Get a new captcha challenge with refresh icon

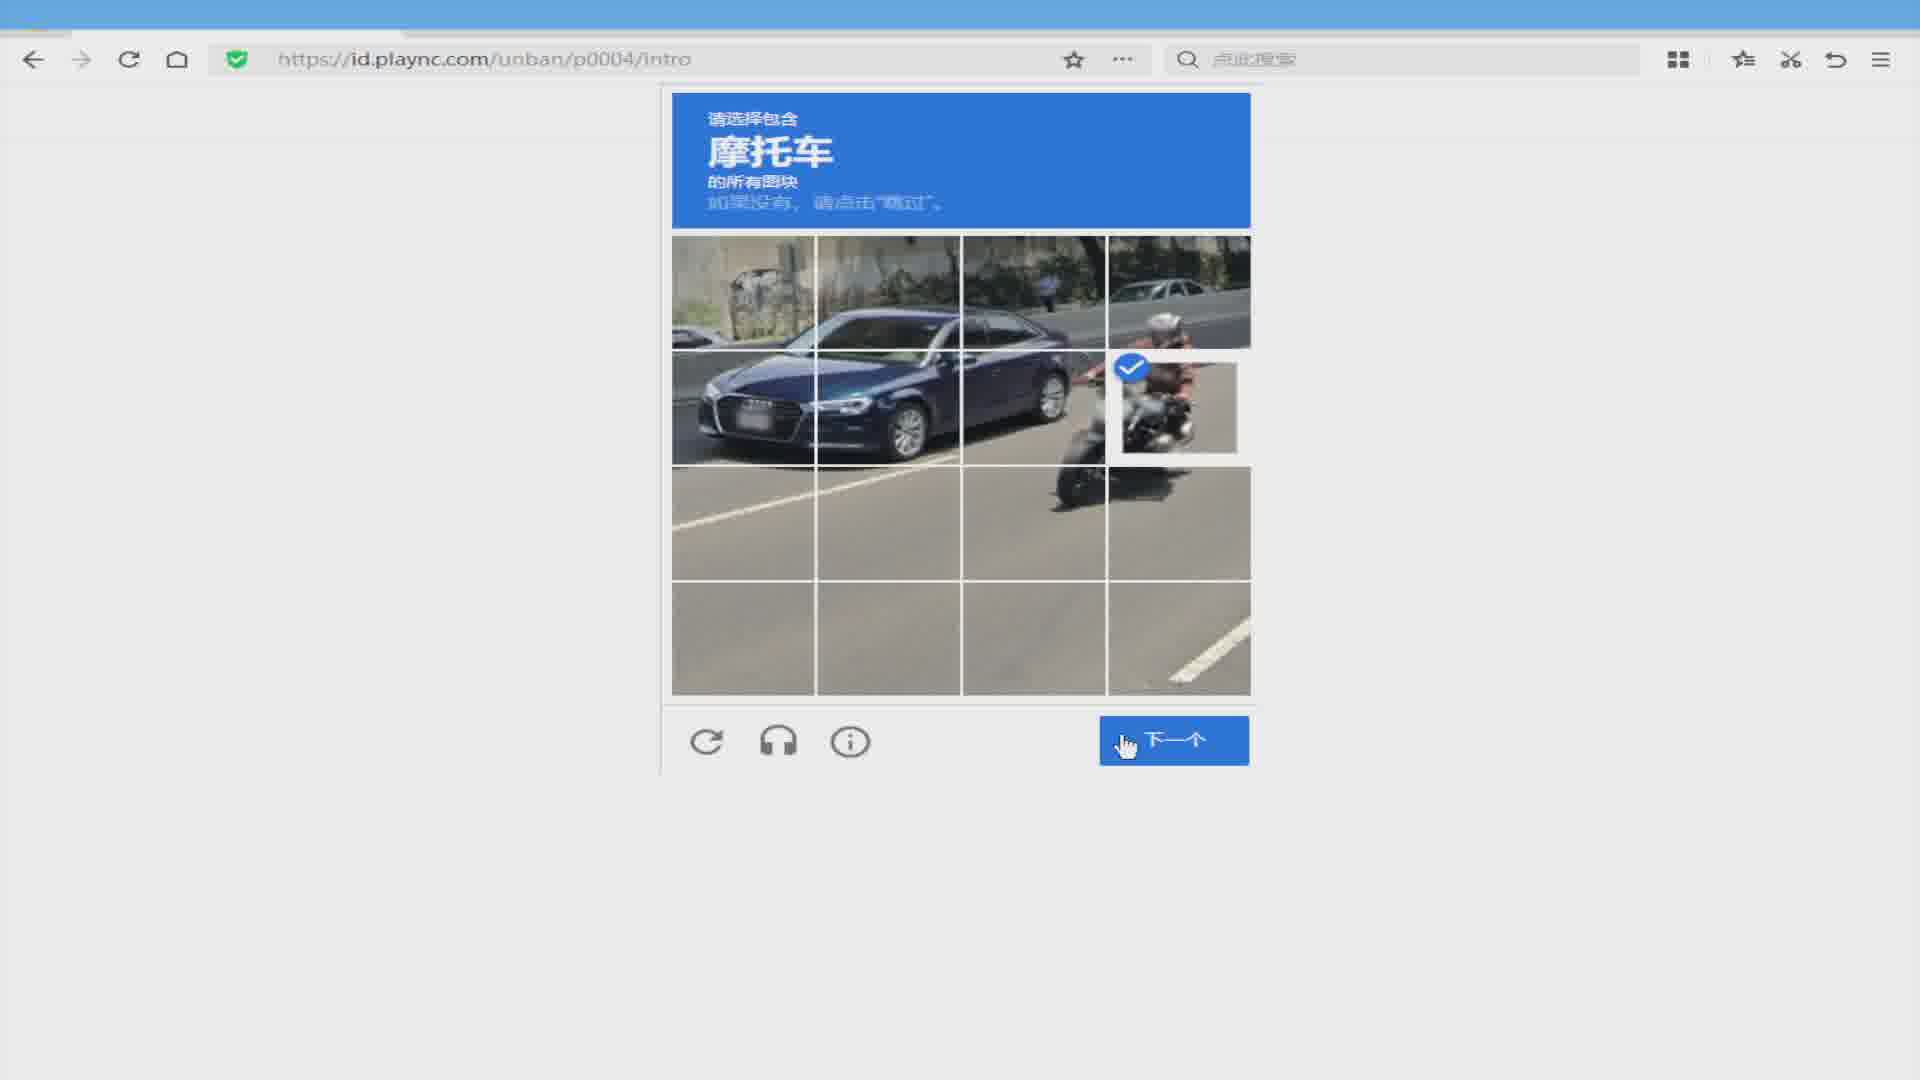707,742
